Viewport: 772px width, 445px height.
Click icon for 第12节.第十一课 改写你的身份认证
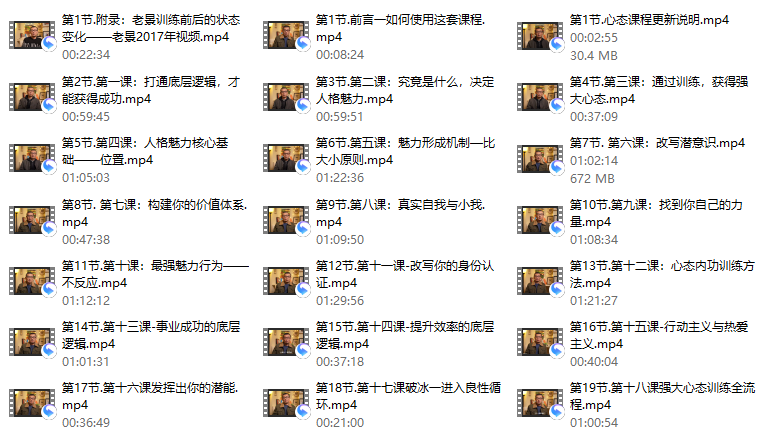tap(286, 281)
